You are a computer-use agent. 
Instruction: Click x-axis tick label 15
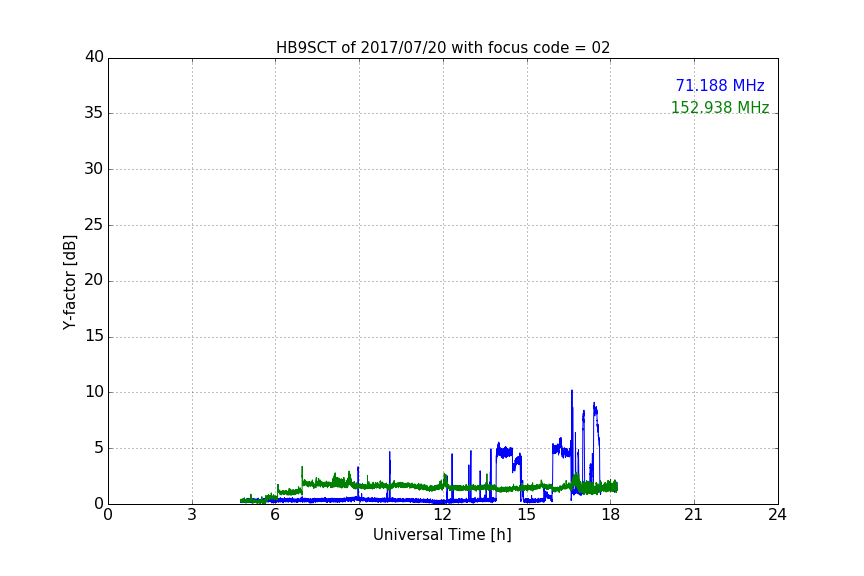(x=527, y=515)
